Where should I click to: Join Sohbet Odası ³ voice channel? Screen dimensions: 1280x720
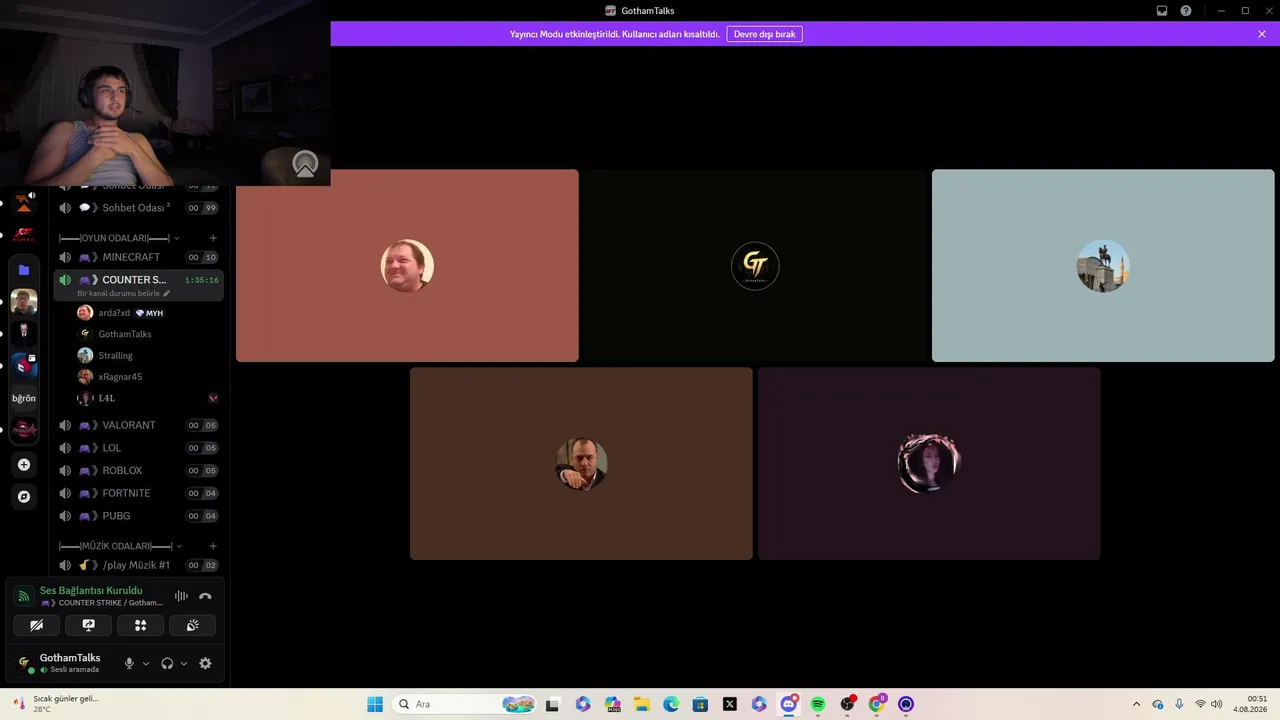138,208
